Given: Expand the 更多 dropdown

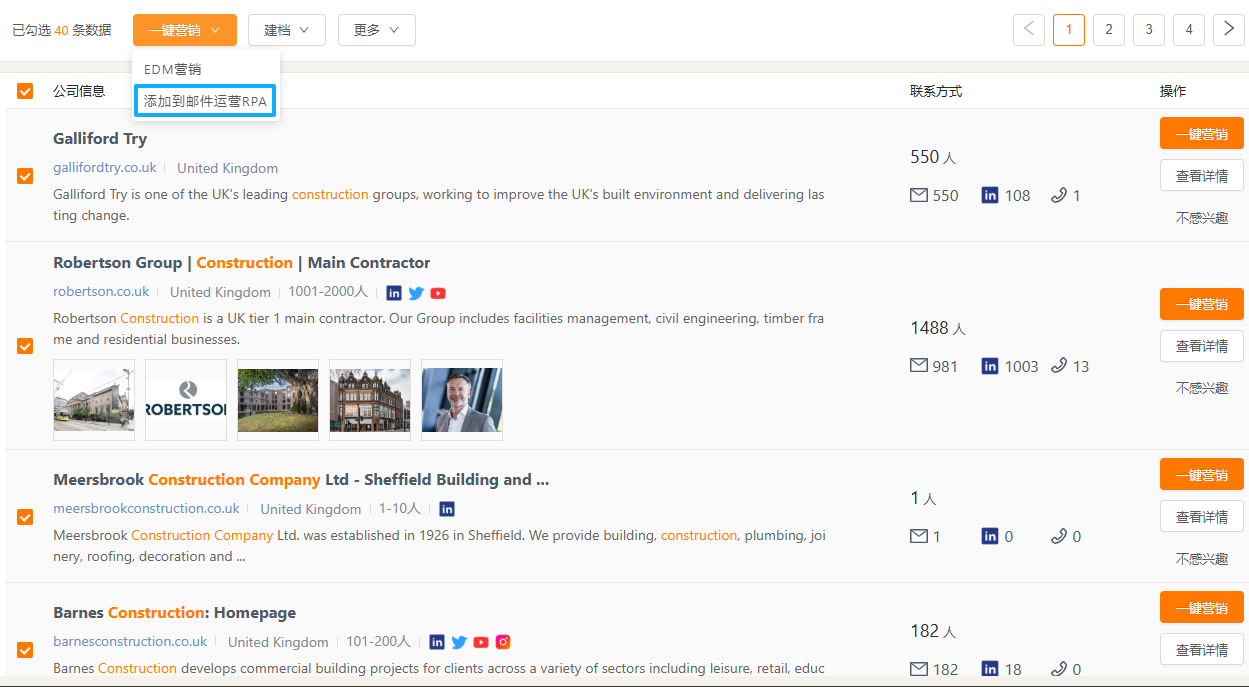Looking at the screenshot, I should (x=377, y=30).
